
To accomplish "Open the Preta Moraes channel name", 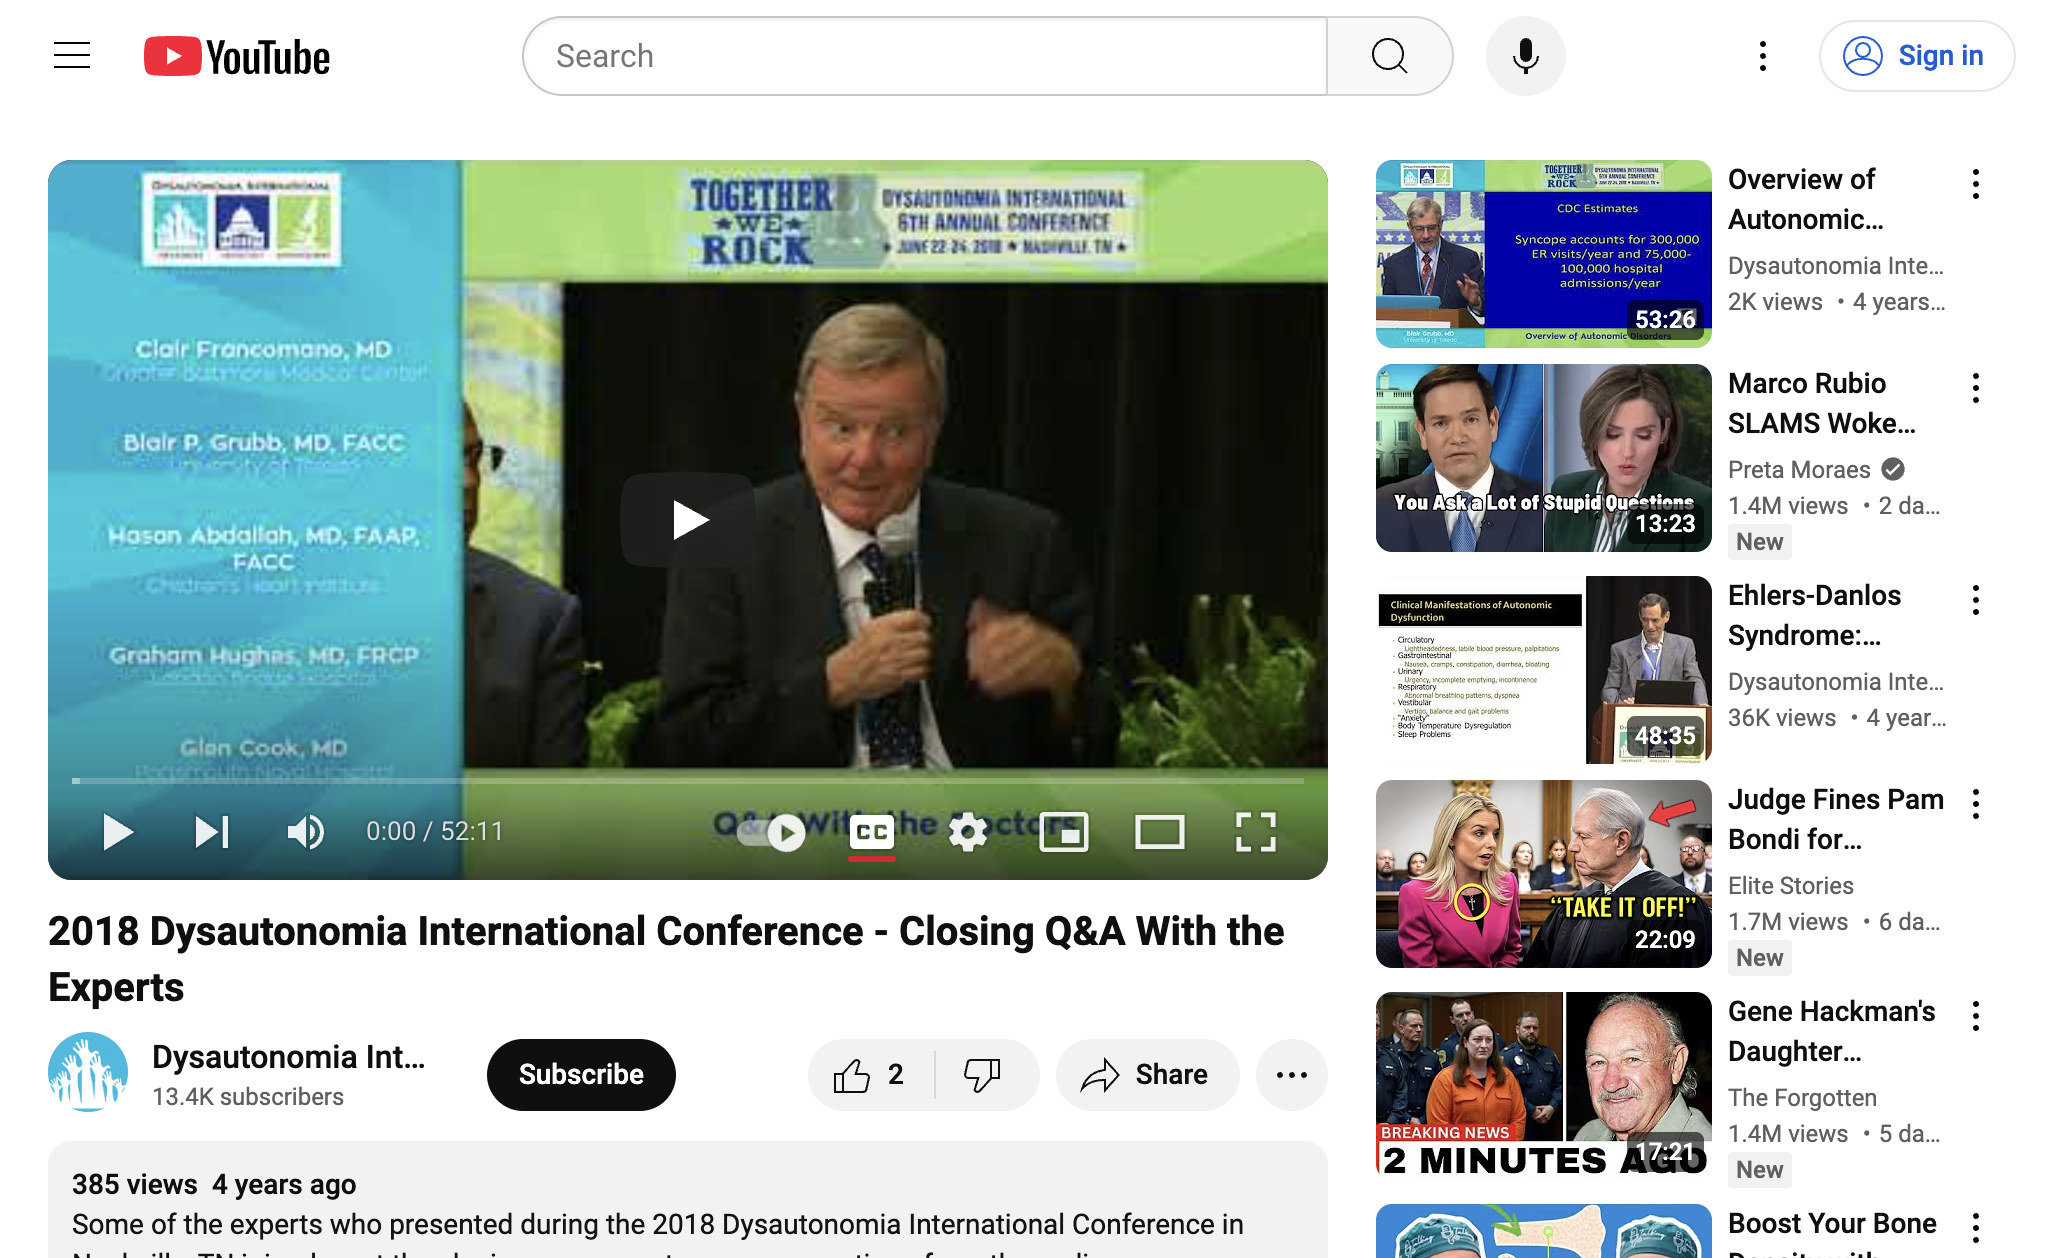I will (x=1799, y=470).
